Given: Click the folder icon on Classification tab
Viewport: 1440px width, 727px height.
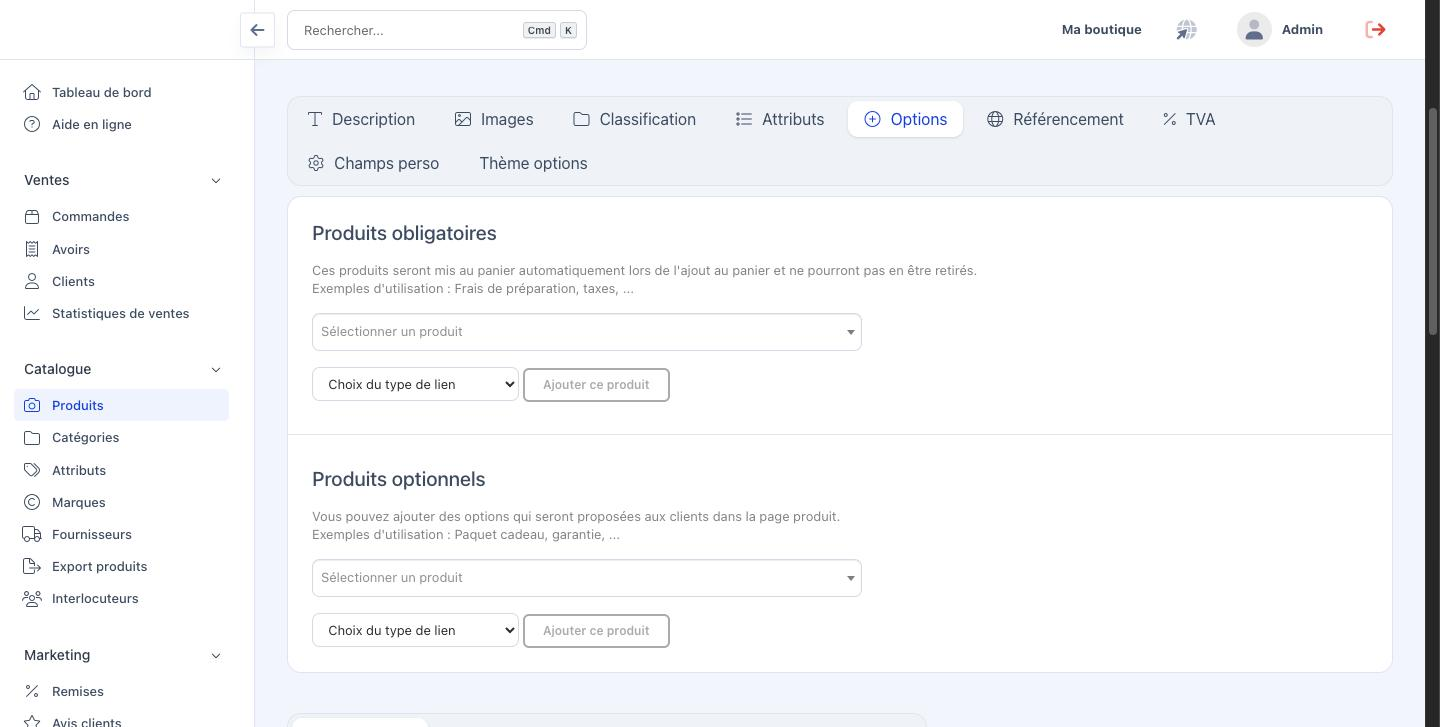Looking at the screenshot, I should coord(581,119).
